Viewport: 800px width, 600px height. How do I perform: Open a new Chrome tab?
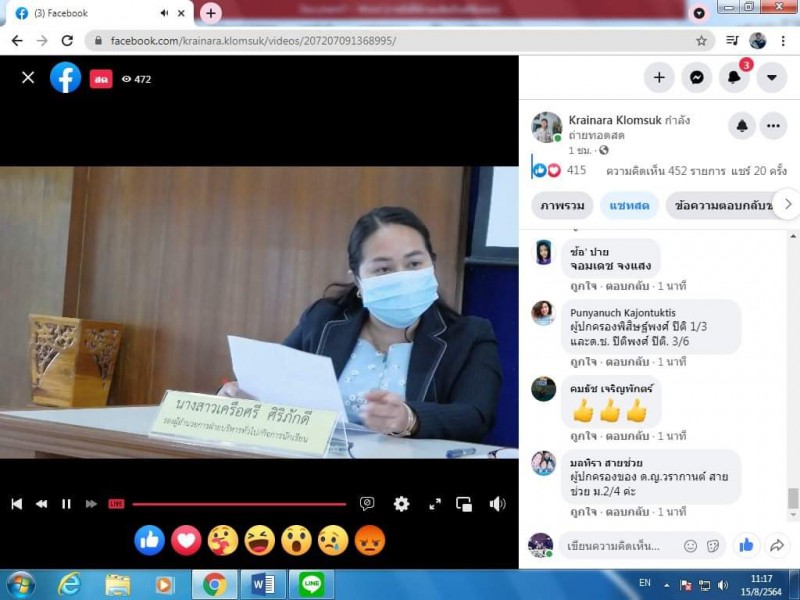tap(211, 13)
